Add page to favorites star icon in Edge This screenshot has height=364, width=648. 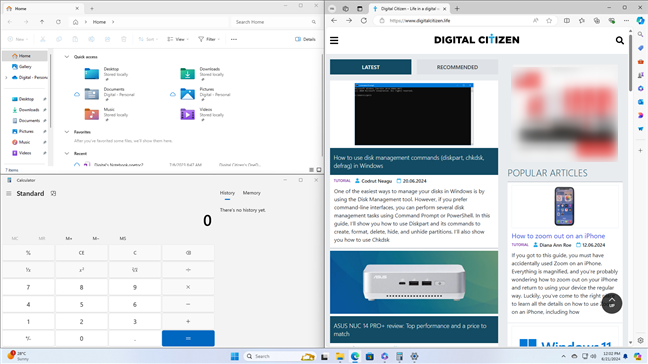[x=549, y=21]
